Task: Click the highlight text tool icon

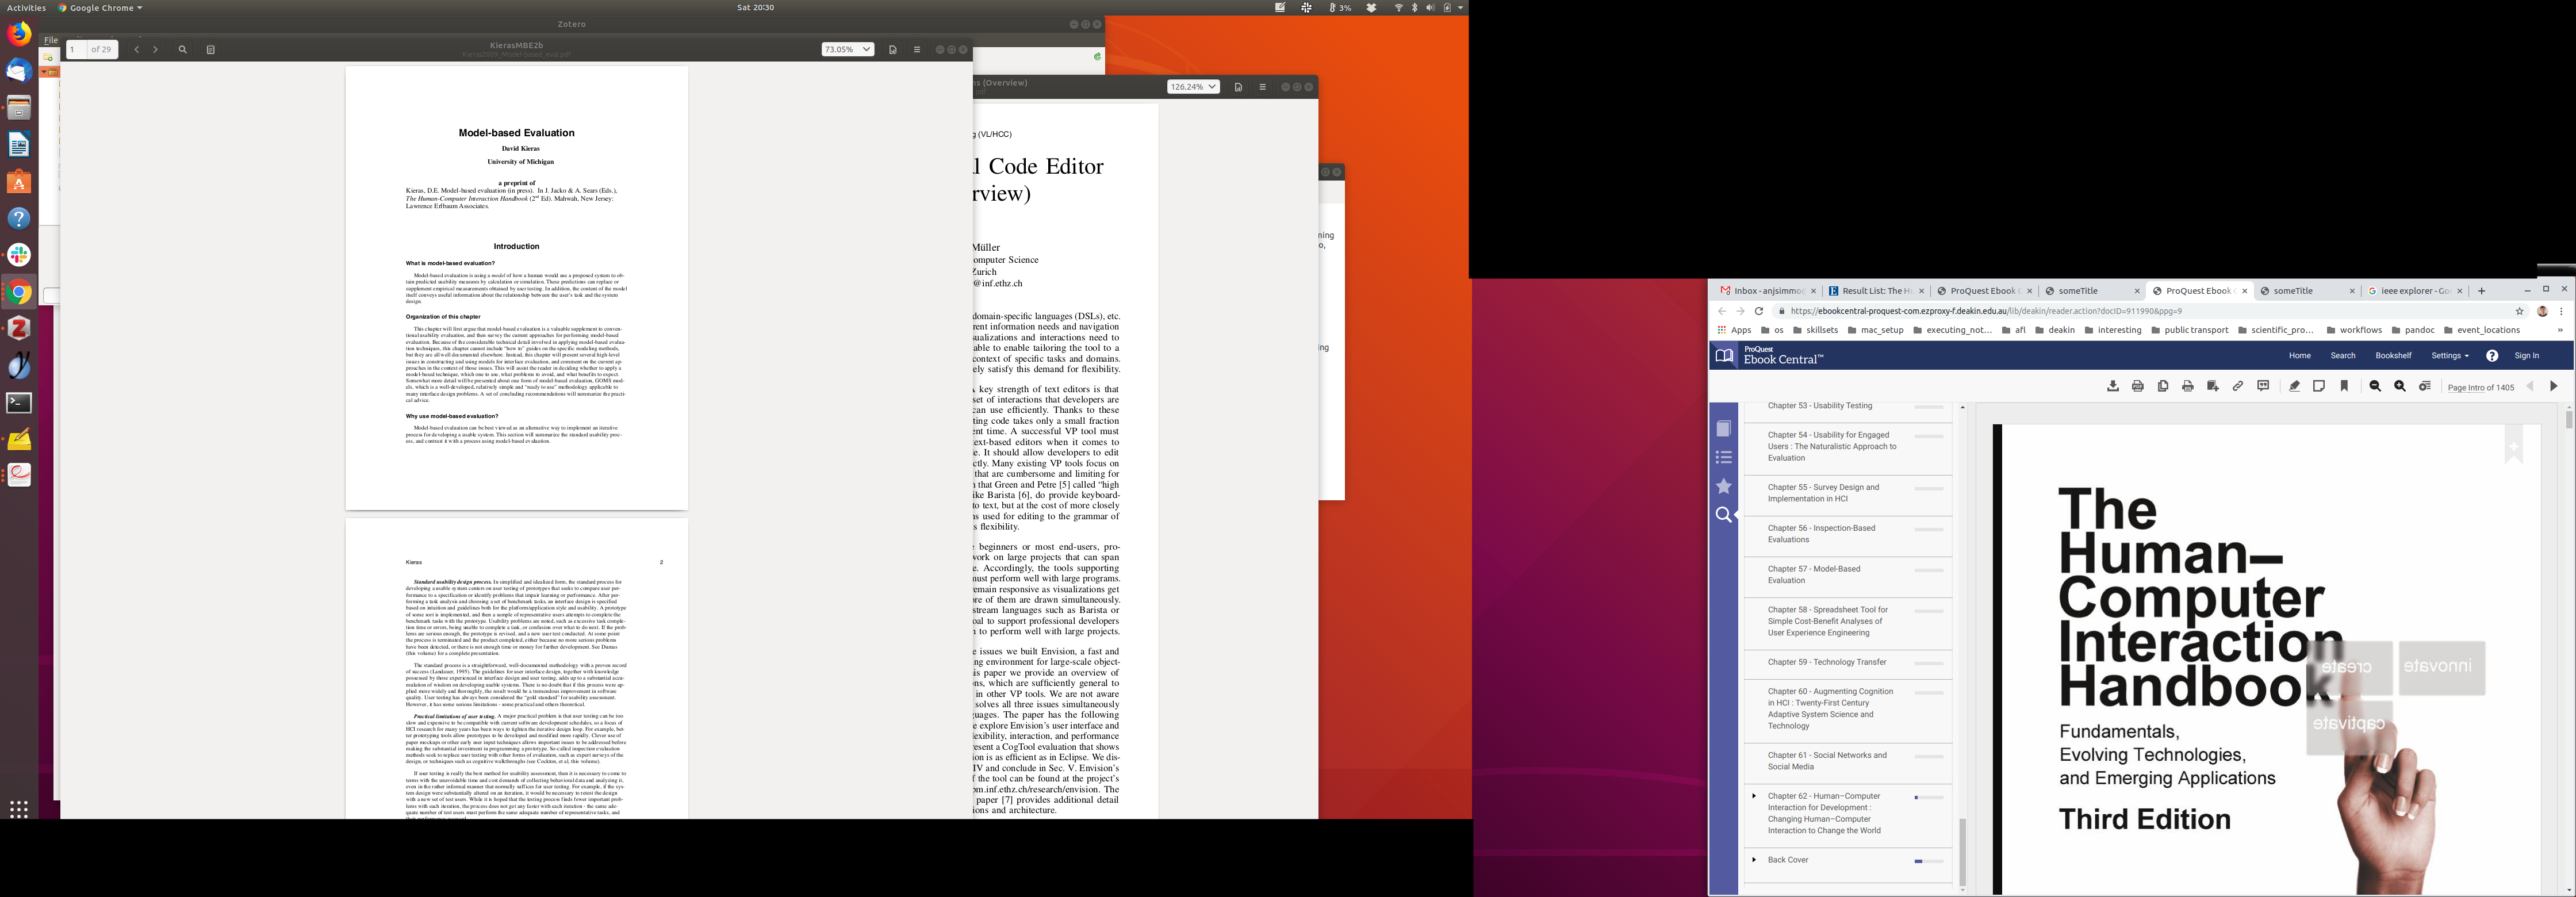Action: click(x=2294, y=387)
